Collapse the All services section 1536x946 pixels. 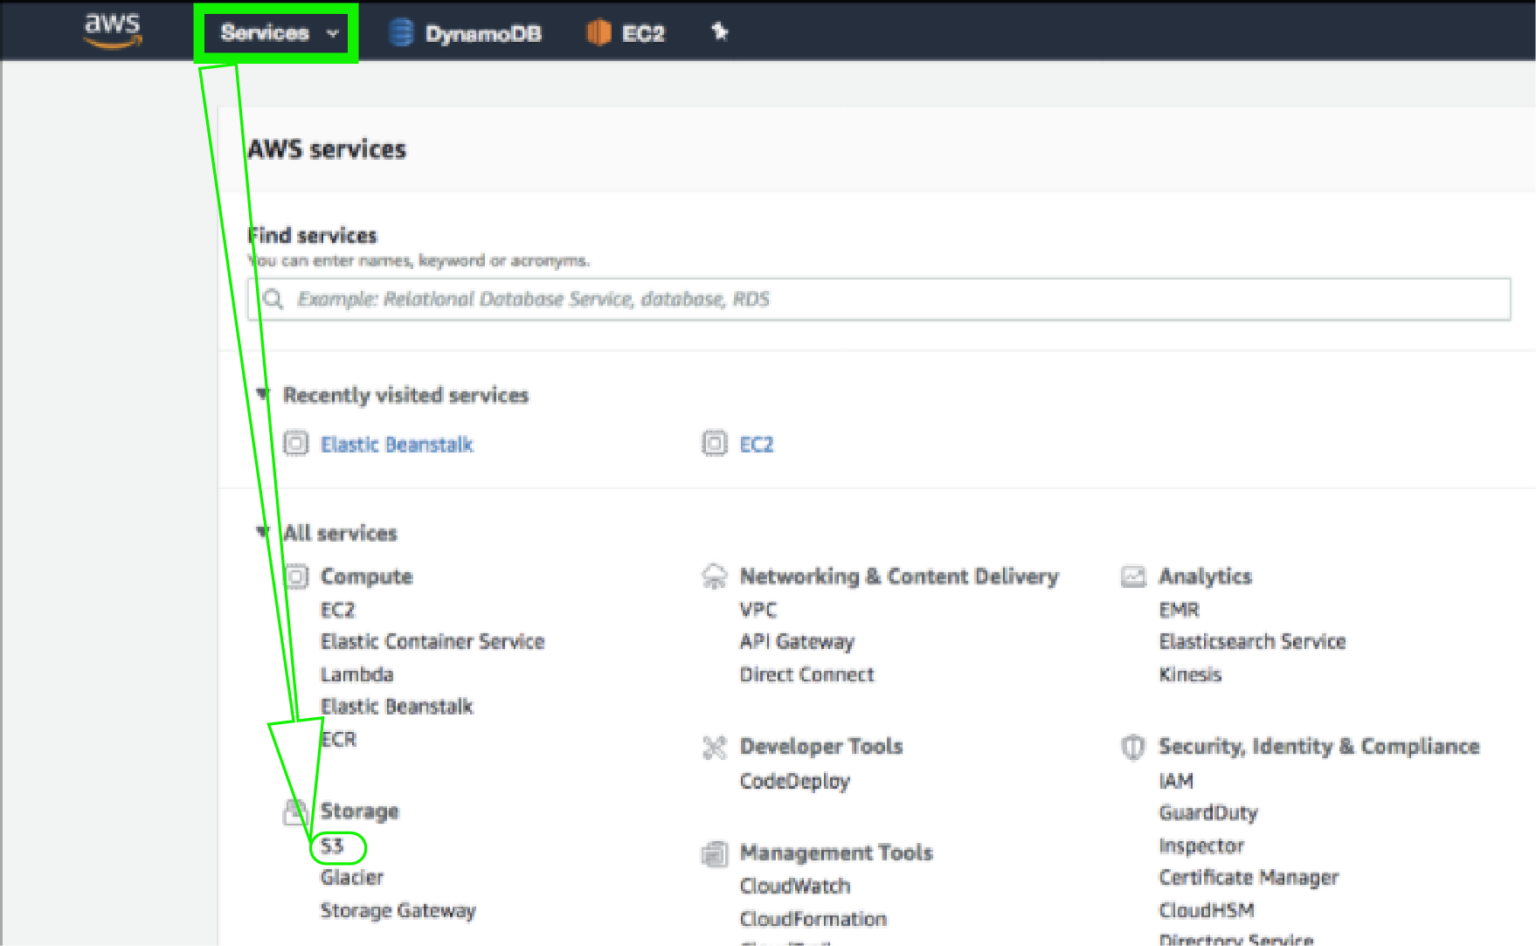point(262,532)
